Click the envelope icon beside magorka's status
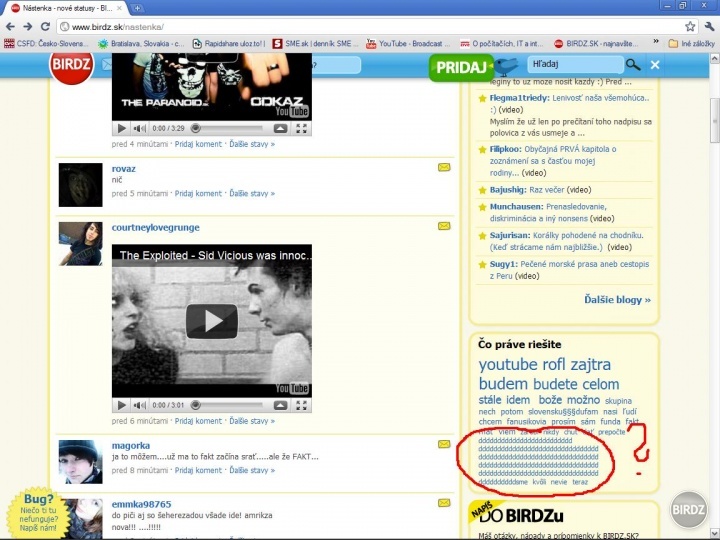720x540 pixels. (444, 444)
